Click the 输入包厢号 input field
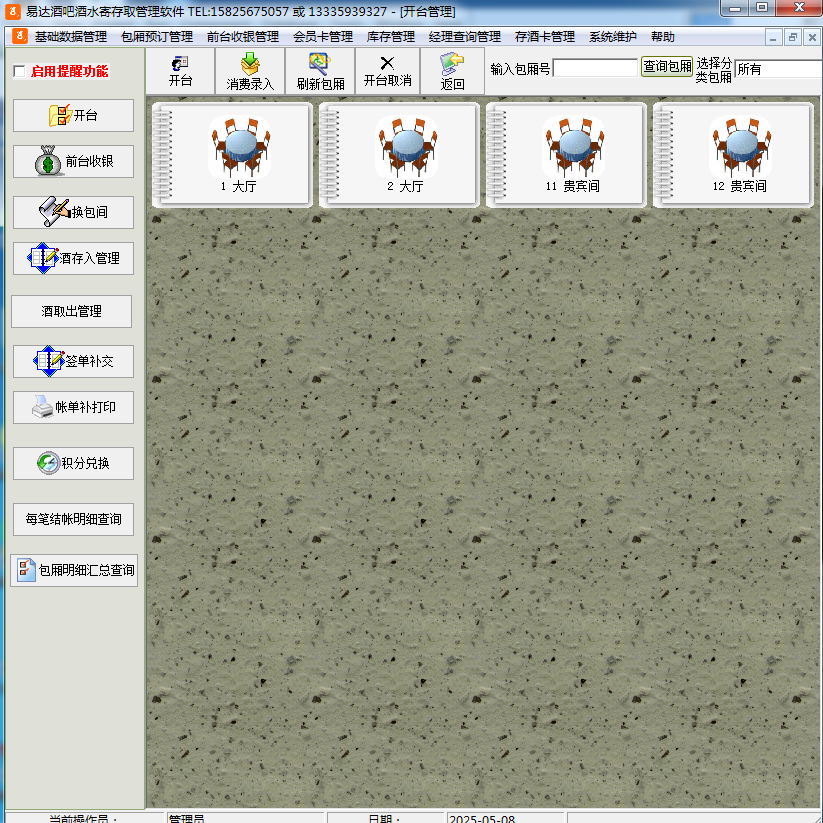The image size is (823, 823). (x=595, y=68)
